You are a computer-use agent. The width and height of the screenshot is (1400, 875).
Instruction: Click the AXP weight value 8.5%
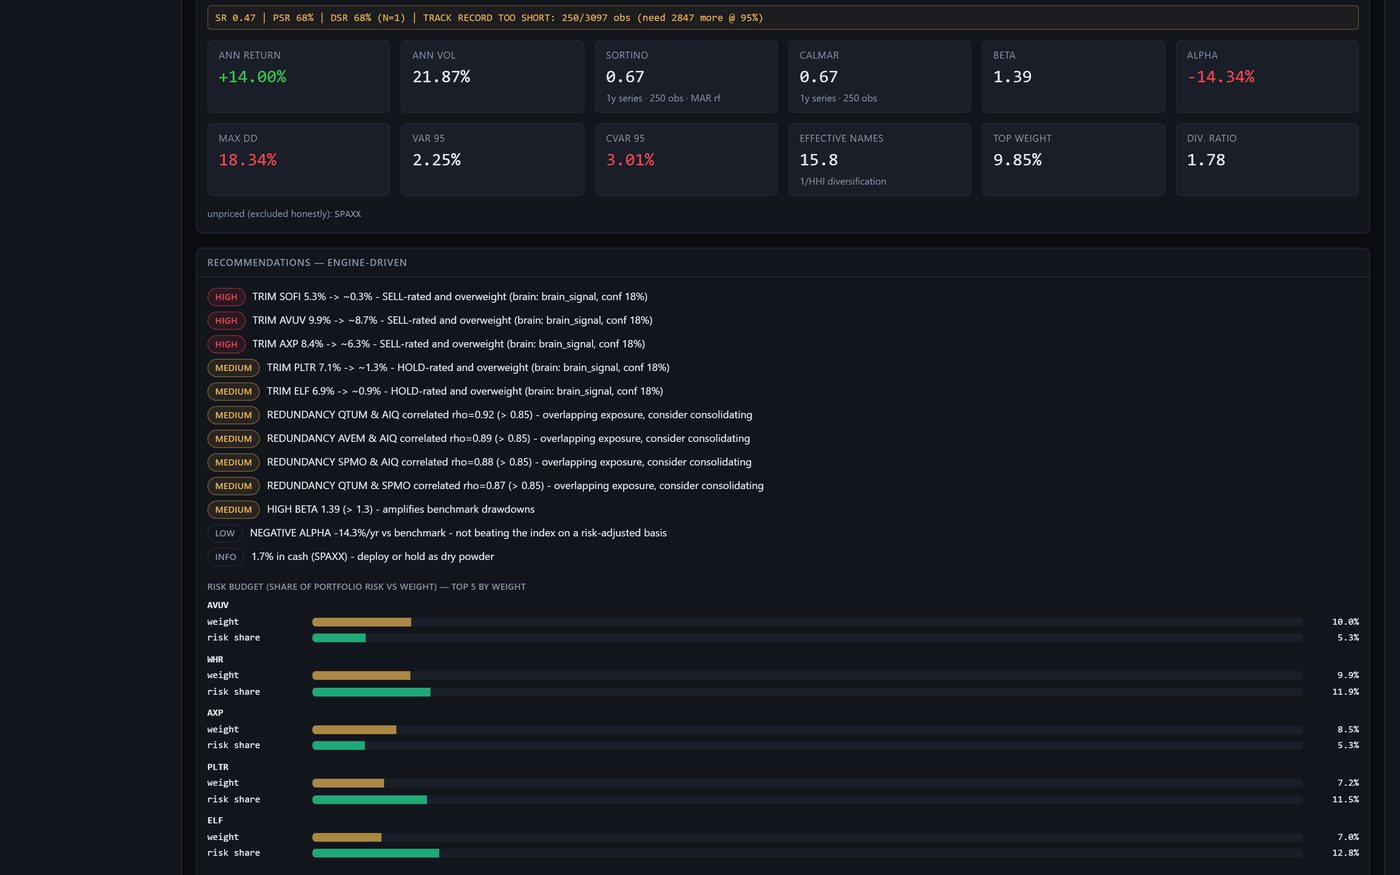click(x=1348, y=729)
